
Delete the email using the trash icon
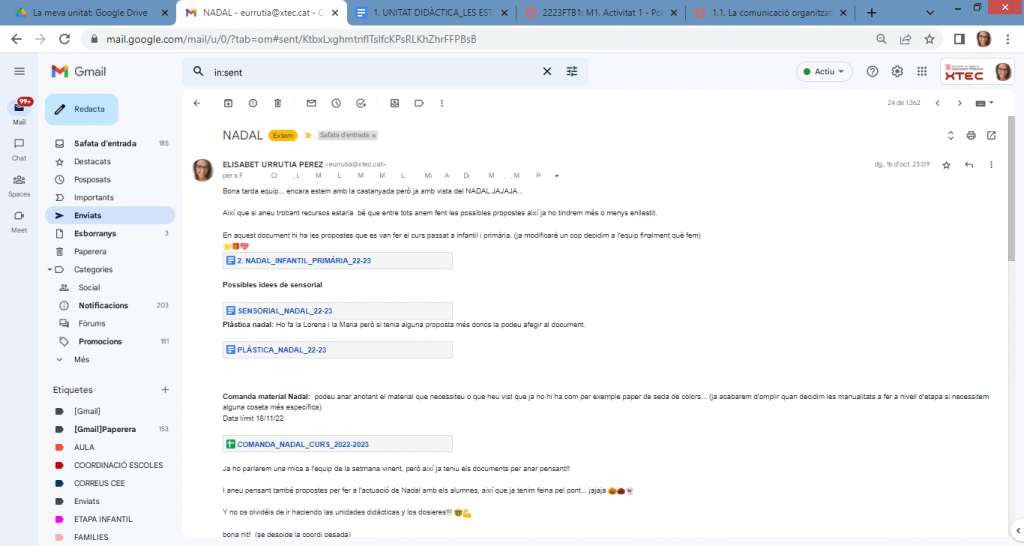[x=277, y=103]
